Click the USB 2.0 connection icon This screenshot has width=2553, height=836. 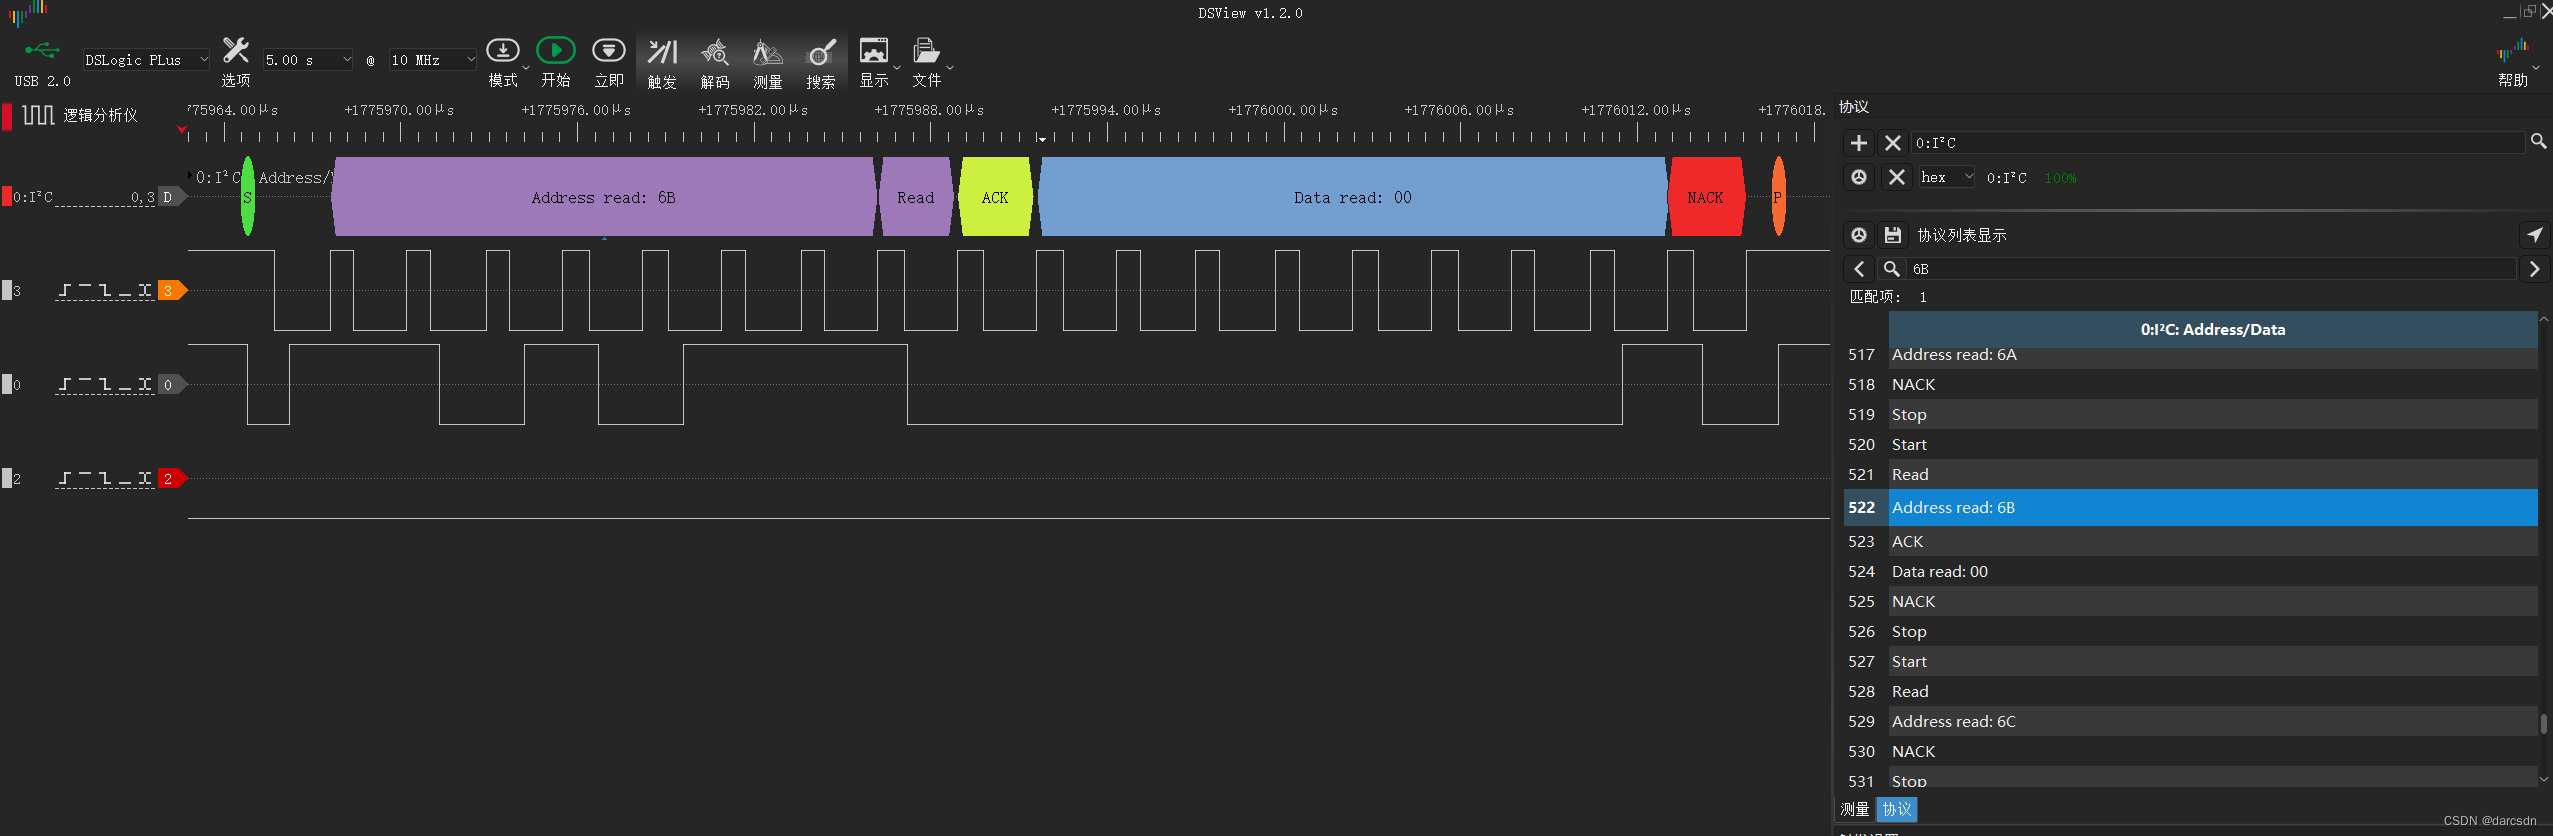[x=42, y=50]
